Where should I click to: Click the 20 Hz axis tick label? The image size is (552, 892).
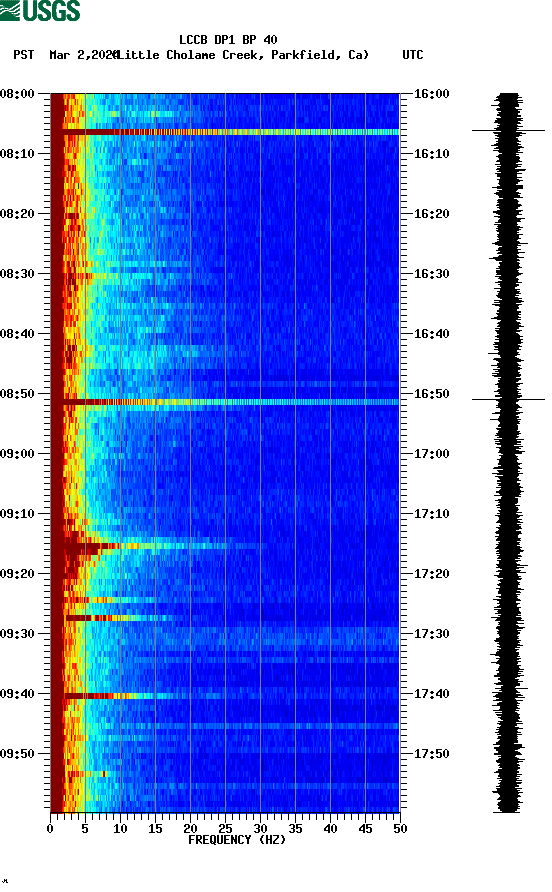click(x=190, y=829)
